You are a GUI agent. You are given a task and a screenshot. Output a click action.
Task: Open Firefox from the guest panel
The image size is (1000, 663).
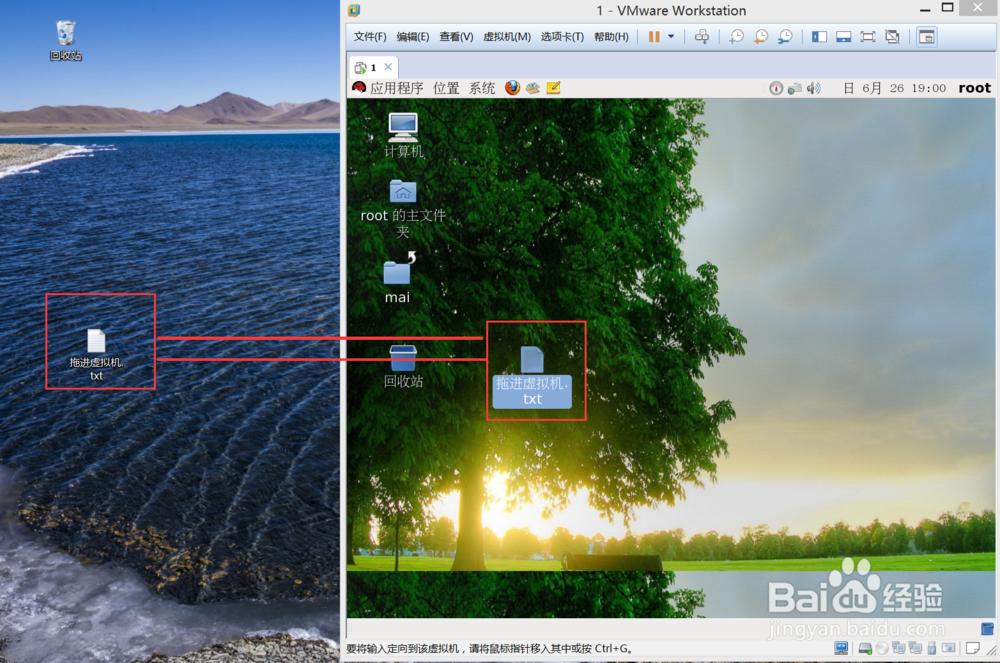pyautogui.click(x=512, y=87)
